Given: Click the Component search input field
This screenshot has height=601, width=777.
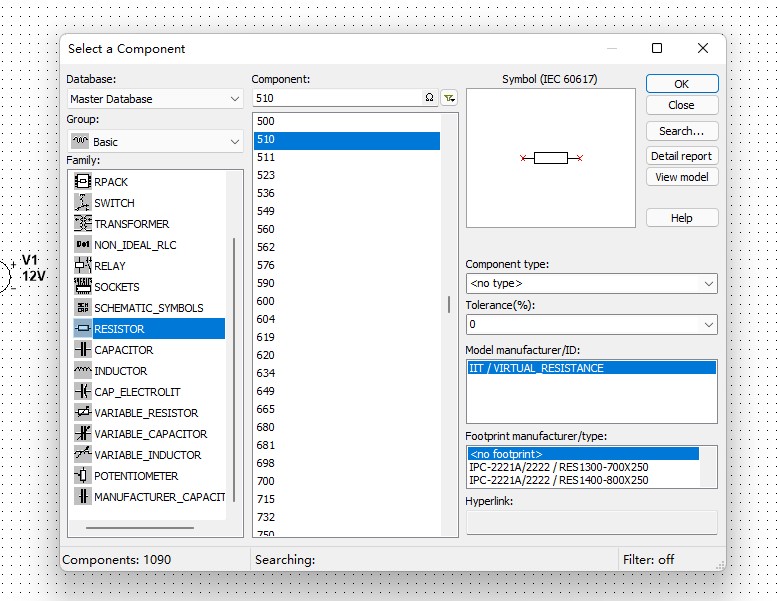Looking at the screenshot, I should click(x=337, y=98).
